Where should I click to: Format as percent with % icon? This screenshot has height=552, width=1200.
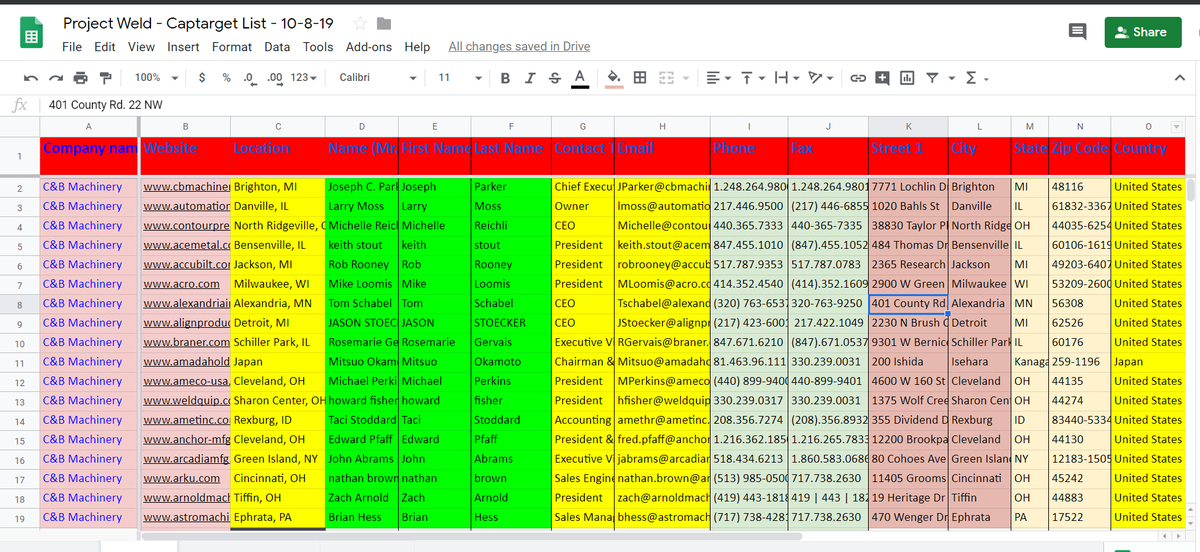[227, 78]
